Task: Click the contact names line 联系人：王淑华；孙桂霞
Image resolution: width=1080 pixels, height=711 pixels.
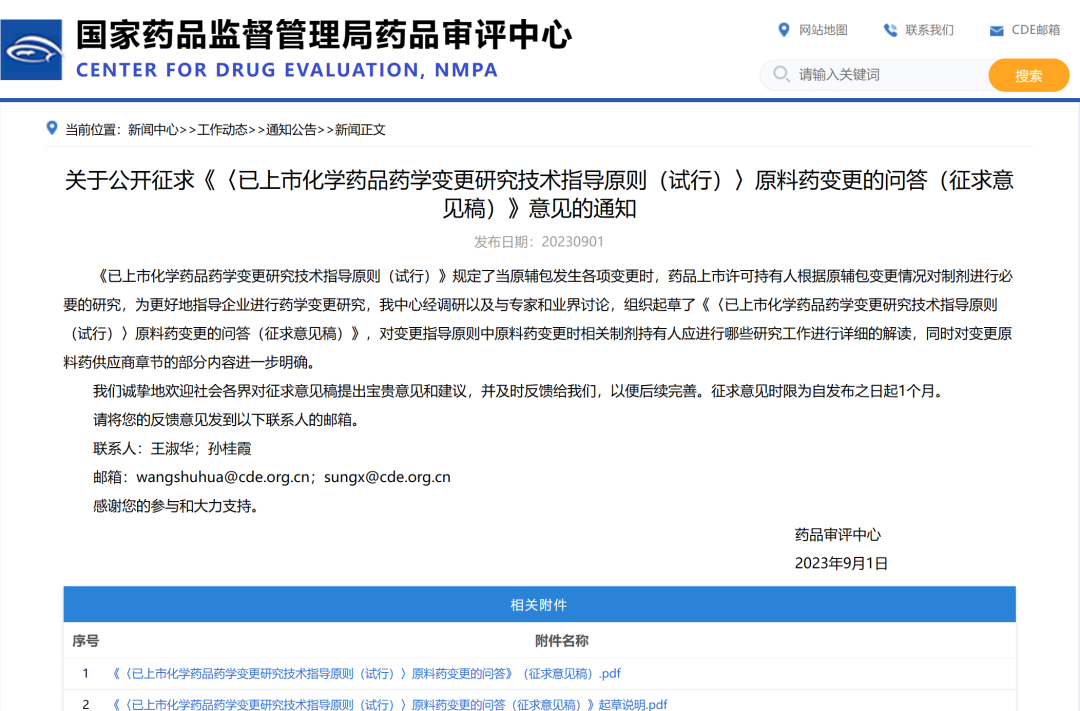Action: pos(172,449)
